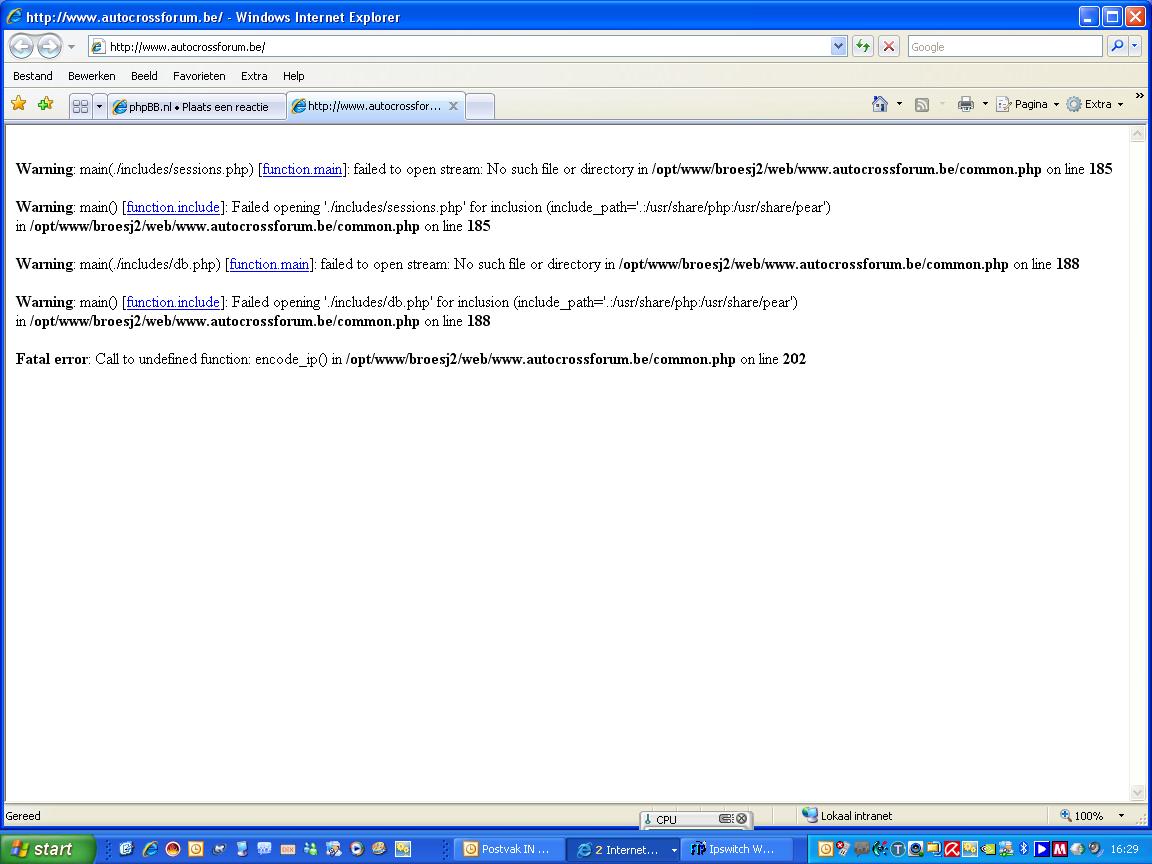1152x864 pixels.
Task: Close the autocrossforum tab
Action: click(x=453, y=106)
